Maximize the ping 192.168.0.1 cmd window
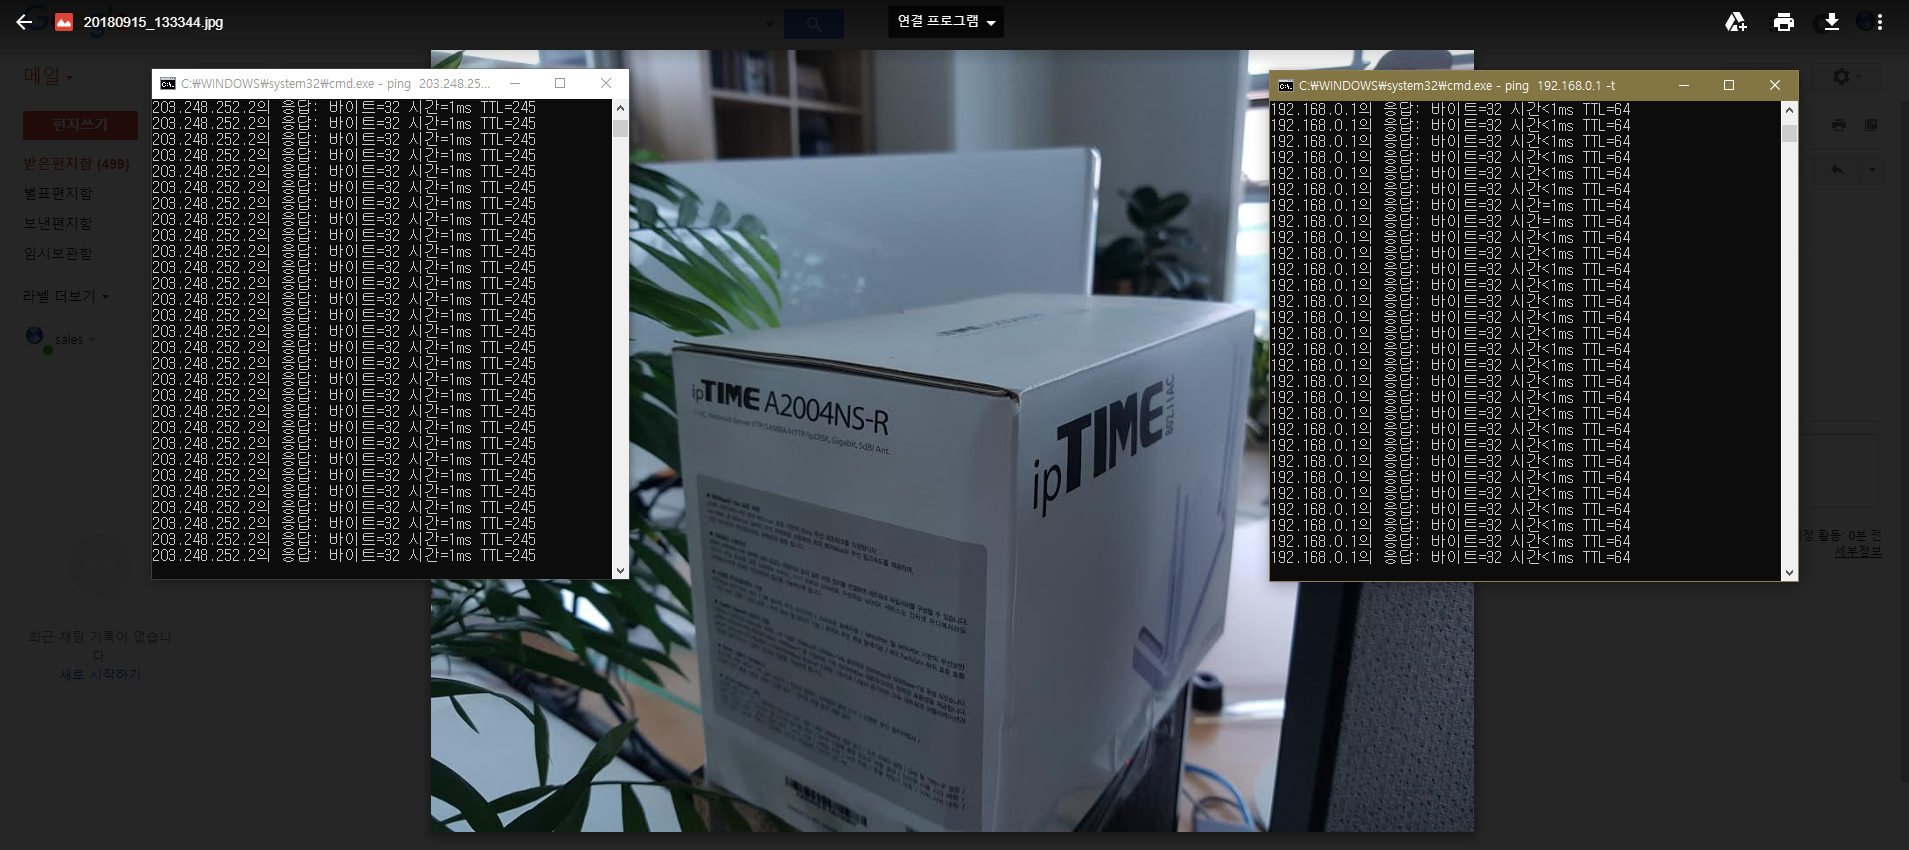Viewport: 1909px width, 850px height. pos(1729,86)
